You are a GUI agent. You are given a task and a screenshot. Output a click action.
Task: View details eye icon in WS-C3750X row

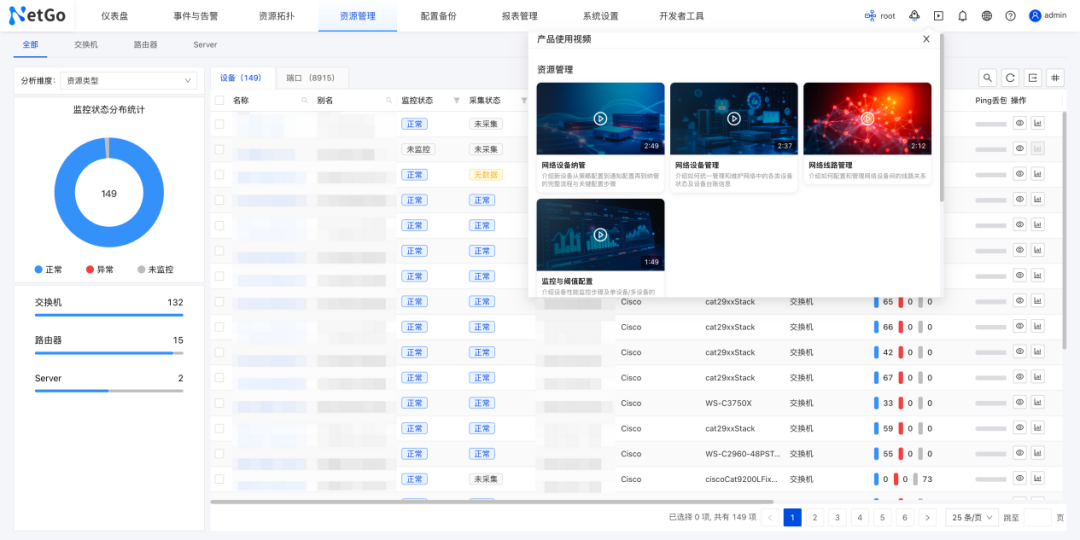pyautogui.click(x=1019, y=402)
